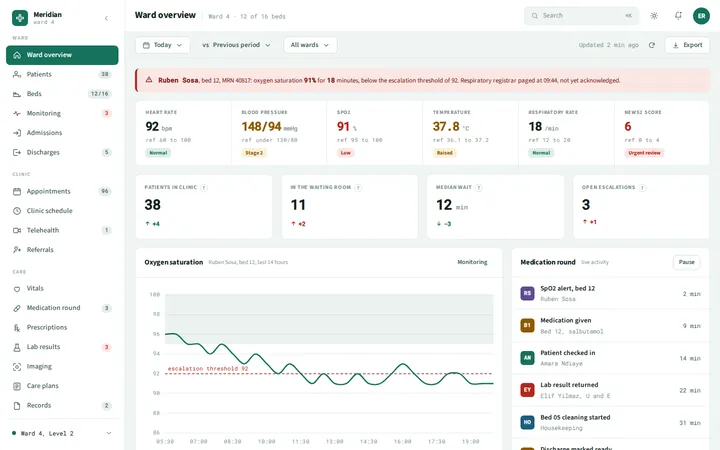Click the Medication round pill icon
This screenshot has width=720, height=450.
click(x=17, y=308)
